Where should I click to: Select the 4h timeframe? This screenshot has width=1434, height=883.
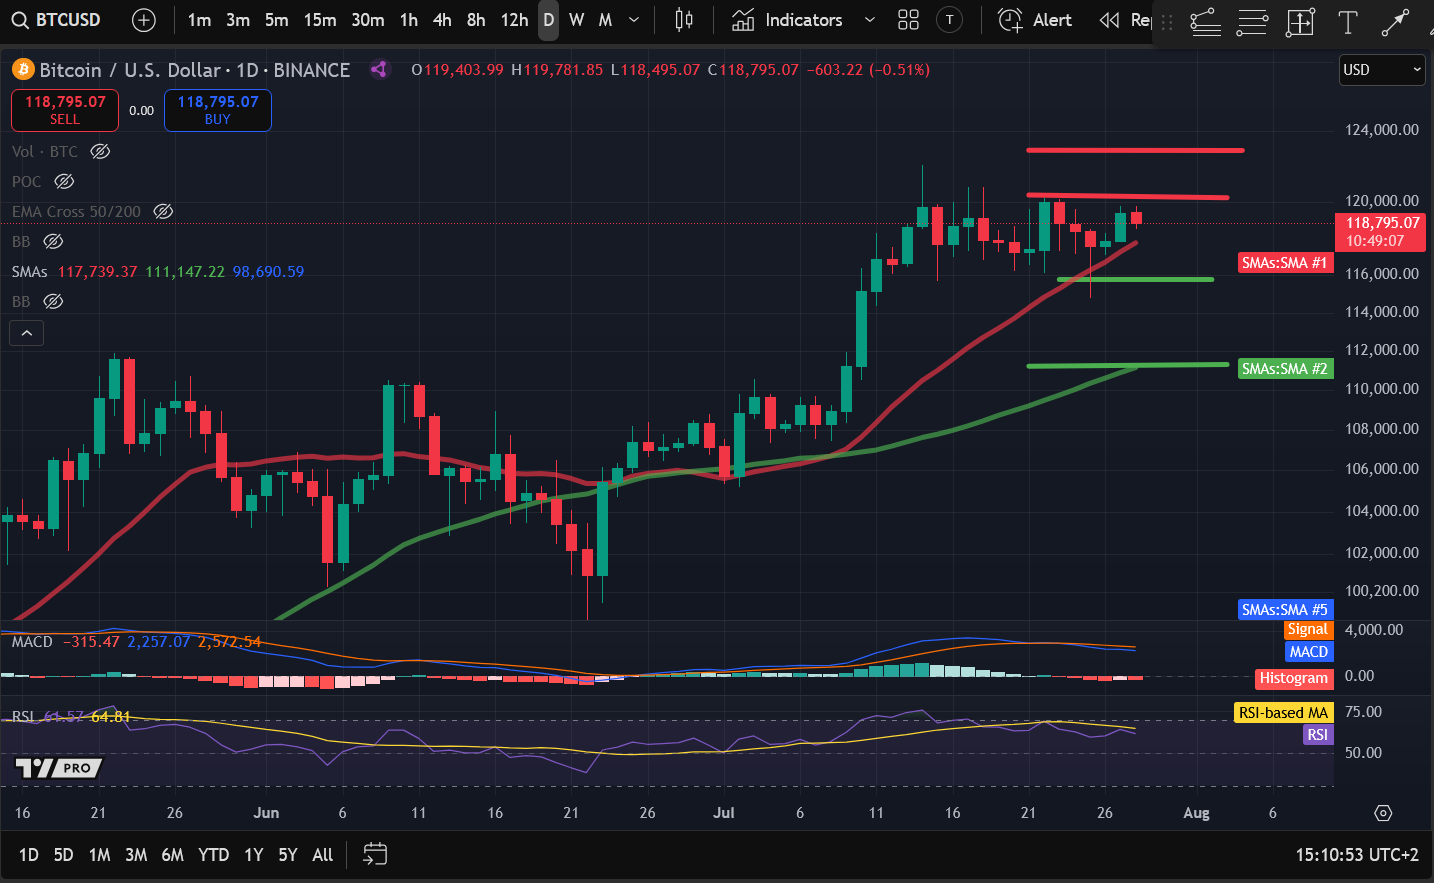coord(442,20)
